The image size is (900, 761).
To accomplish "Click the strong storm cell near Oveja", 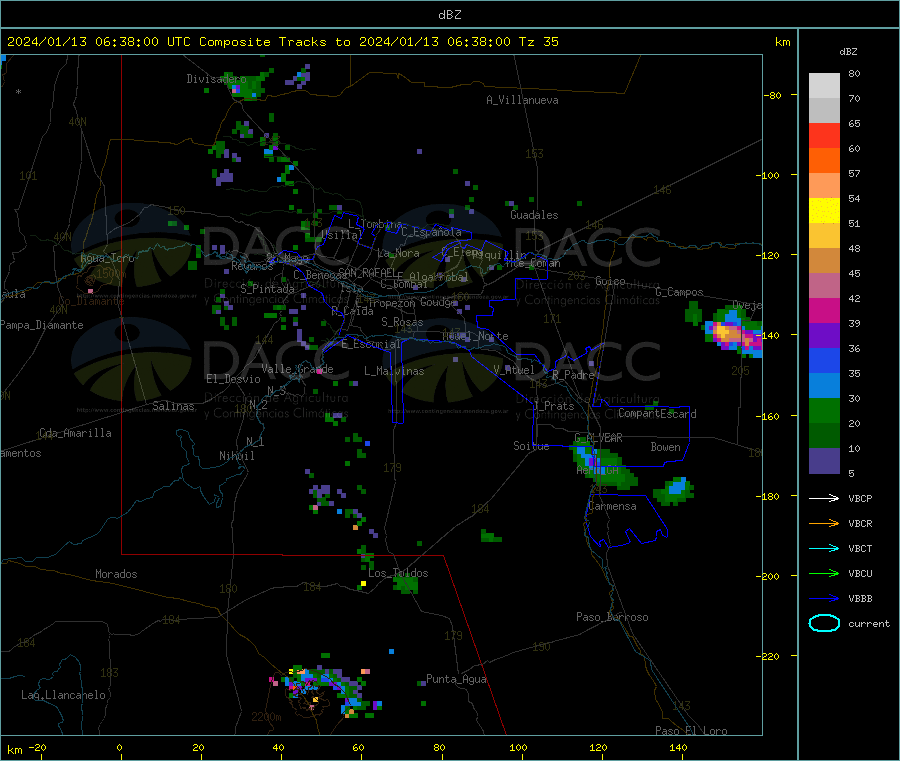I will tap(732, 332).
